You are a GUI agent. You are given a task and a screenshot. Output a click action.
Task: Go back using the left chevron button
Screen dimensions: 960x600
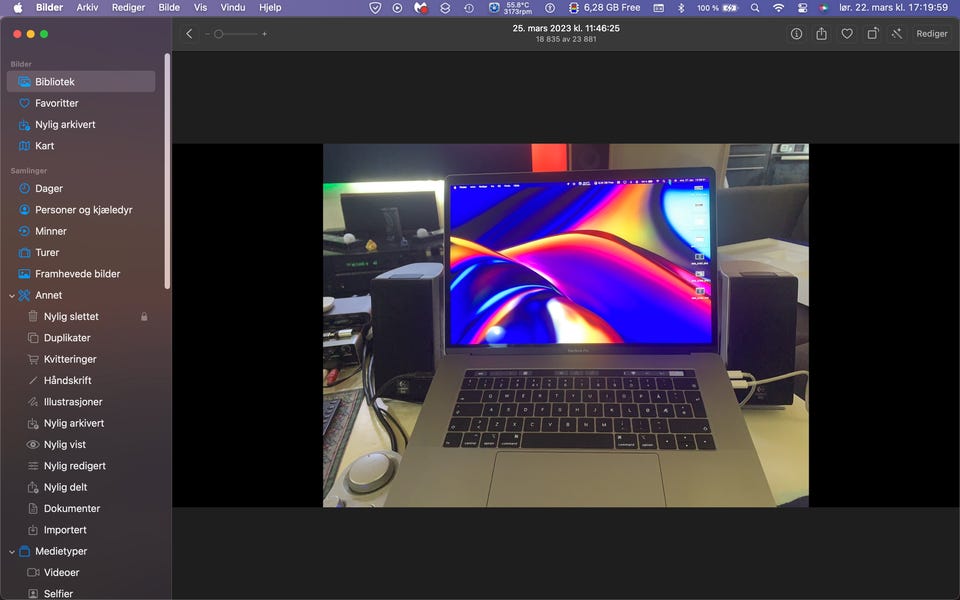click(x=189, y=34)
